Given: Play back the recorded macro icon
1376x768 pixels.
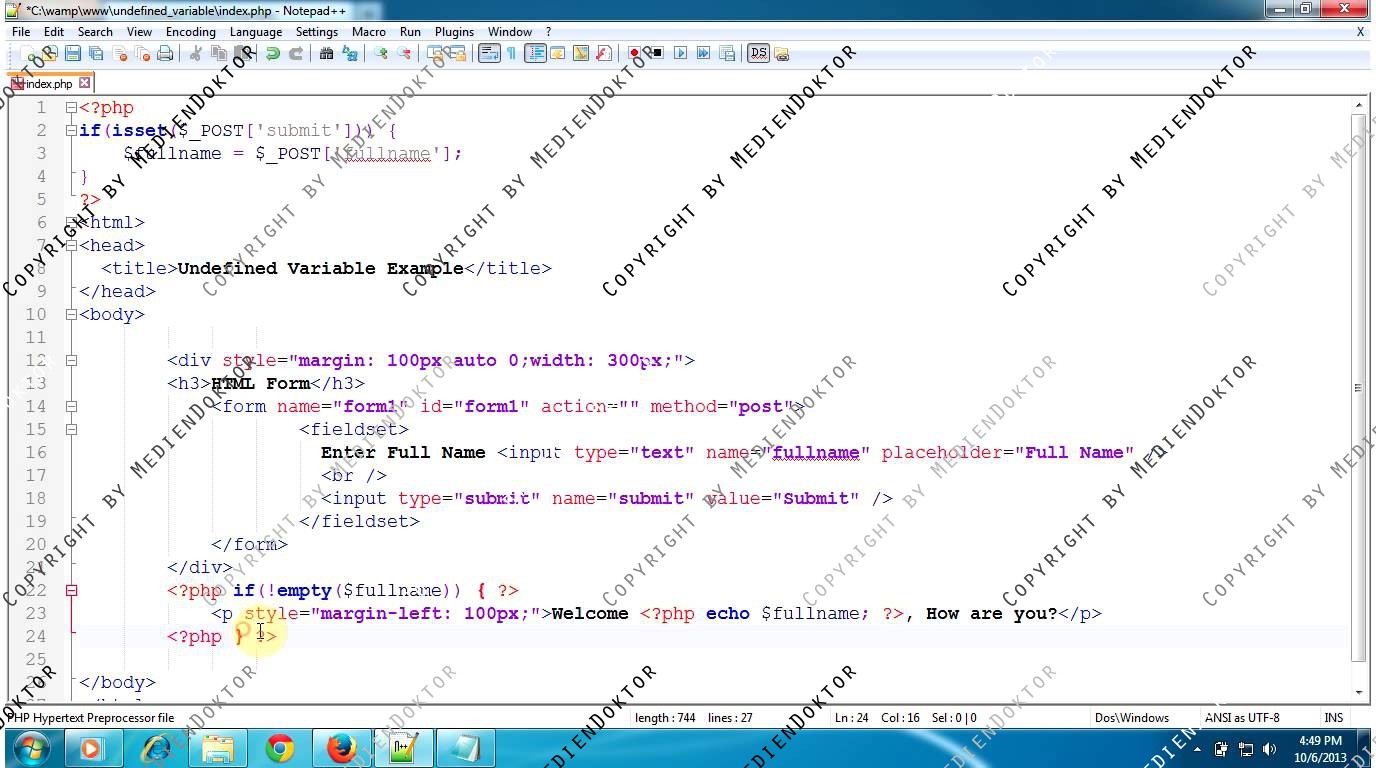Looking at the screenshot, I should 681,53.
